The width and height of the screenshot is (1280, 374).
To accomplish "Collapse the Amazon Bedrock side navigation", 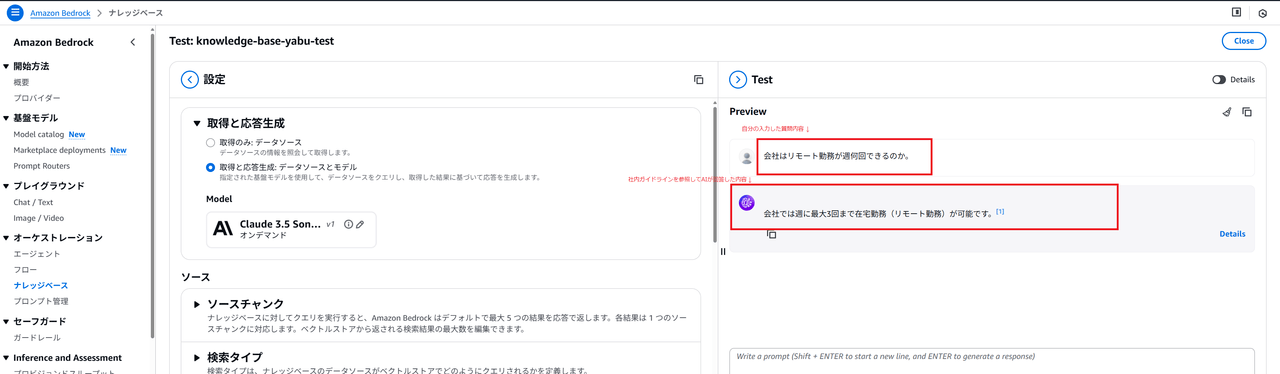I will click(x=133, y=42).
